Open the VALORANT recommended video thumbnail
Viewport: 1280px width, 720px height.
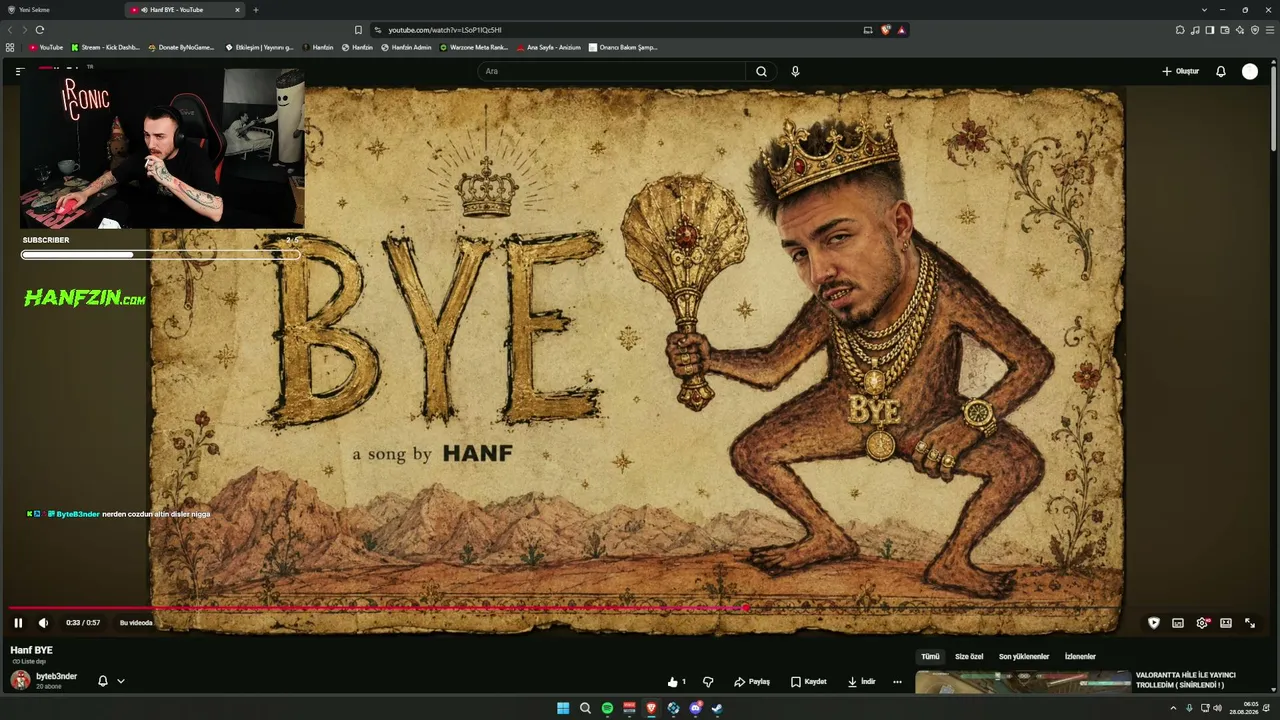click(1023, 682)
